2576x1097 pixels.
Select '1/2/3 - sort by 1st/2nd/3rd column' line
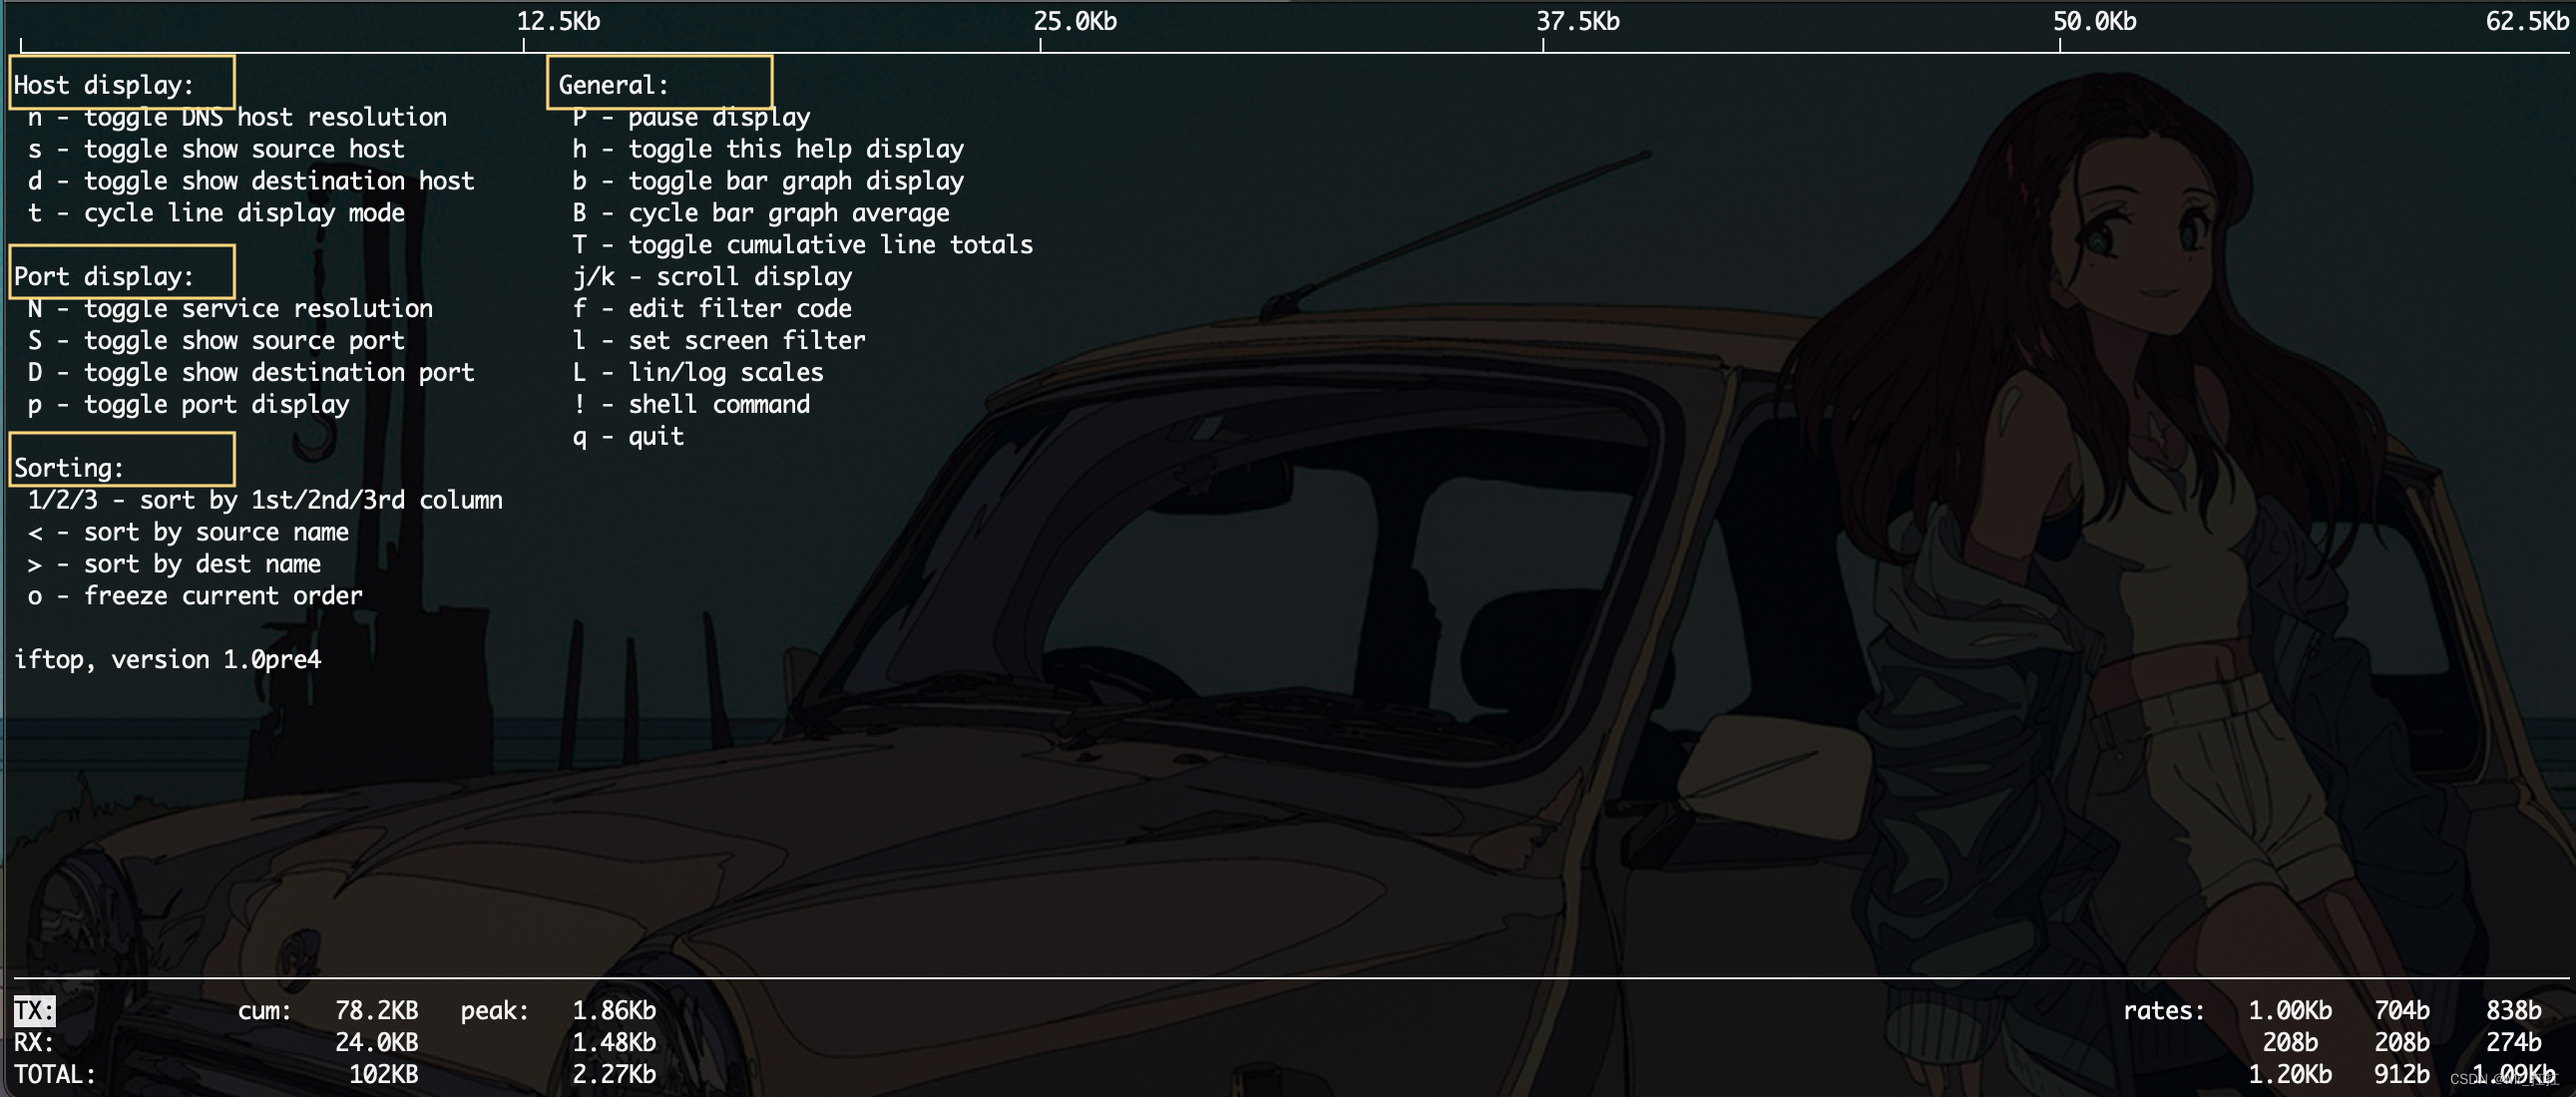coord(265,500)
